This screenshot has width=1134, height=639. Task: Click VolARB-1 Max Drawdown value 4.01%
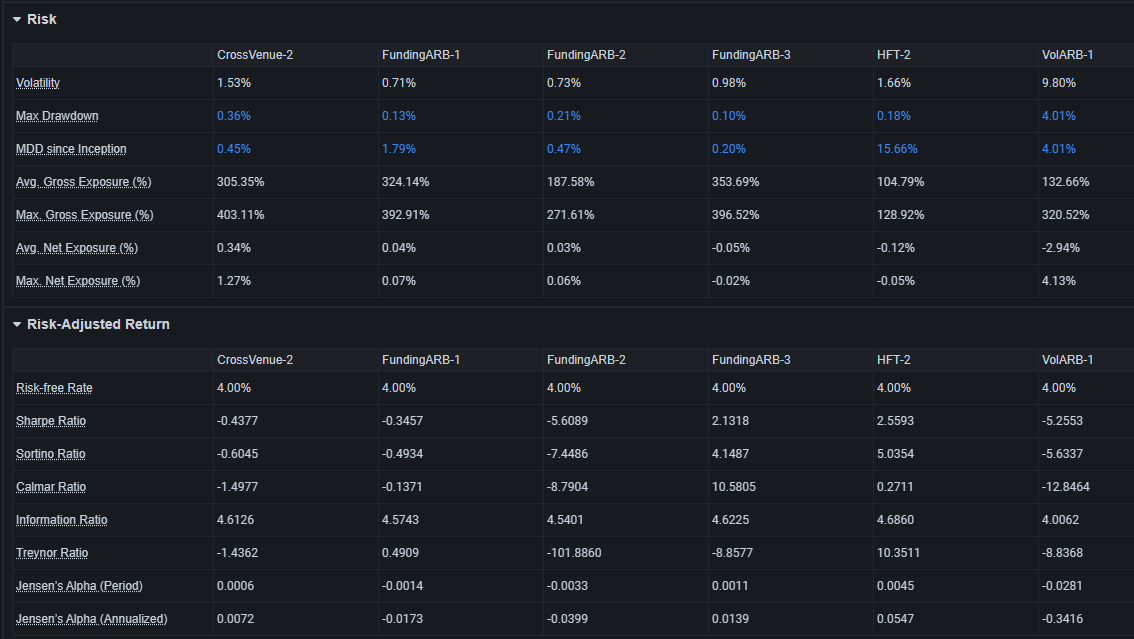coord(1059,116)
